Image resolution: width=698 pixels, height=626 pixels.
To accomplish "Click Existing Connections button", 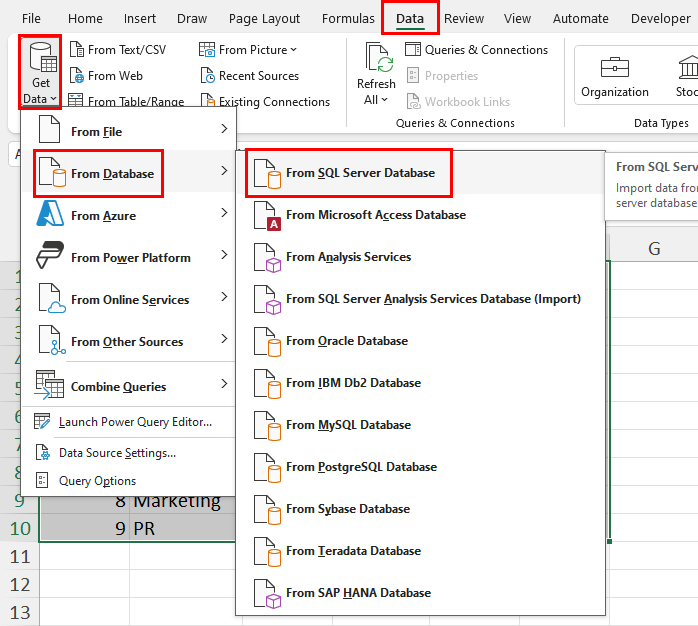I will coord(265,101).
